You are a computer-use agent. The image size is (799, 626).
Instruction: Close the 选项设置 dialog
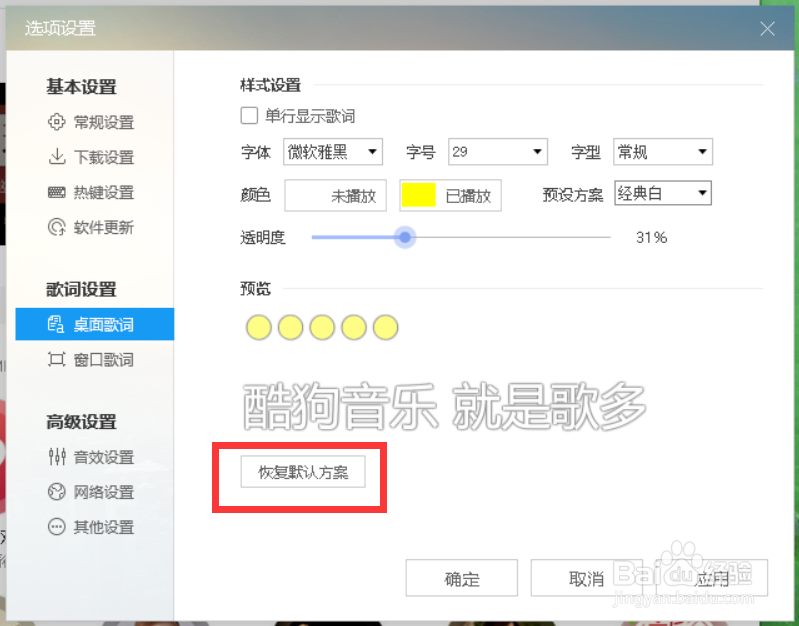(x=767, y=29)
